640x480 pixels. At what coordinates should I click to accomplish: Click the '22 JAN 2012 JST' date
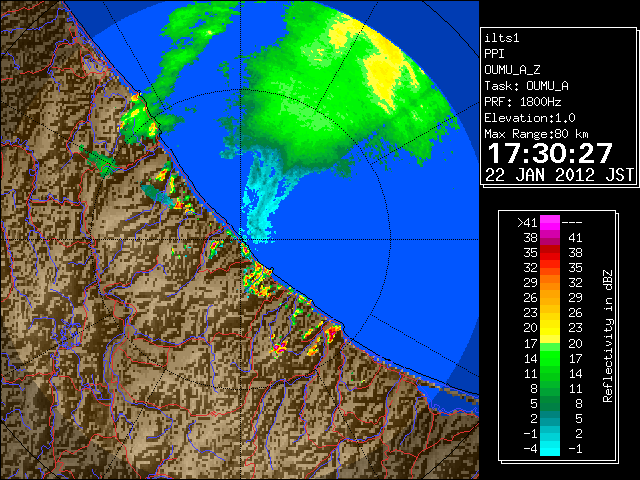coord(559,175)
